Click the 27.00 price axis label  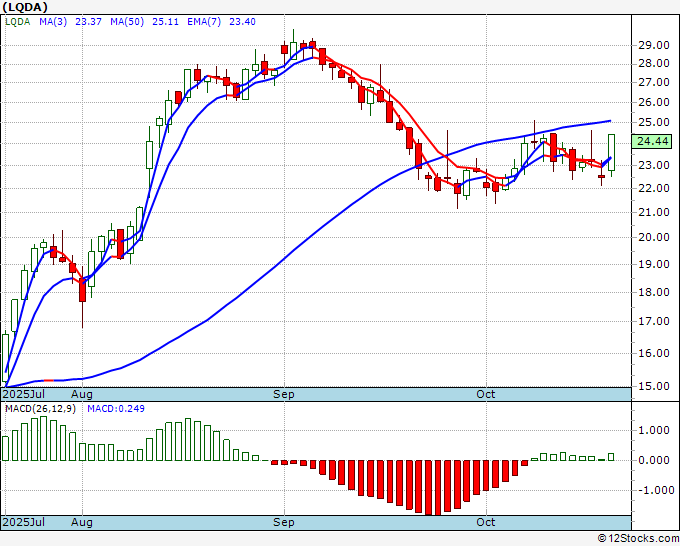point(654,82)
